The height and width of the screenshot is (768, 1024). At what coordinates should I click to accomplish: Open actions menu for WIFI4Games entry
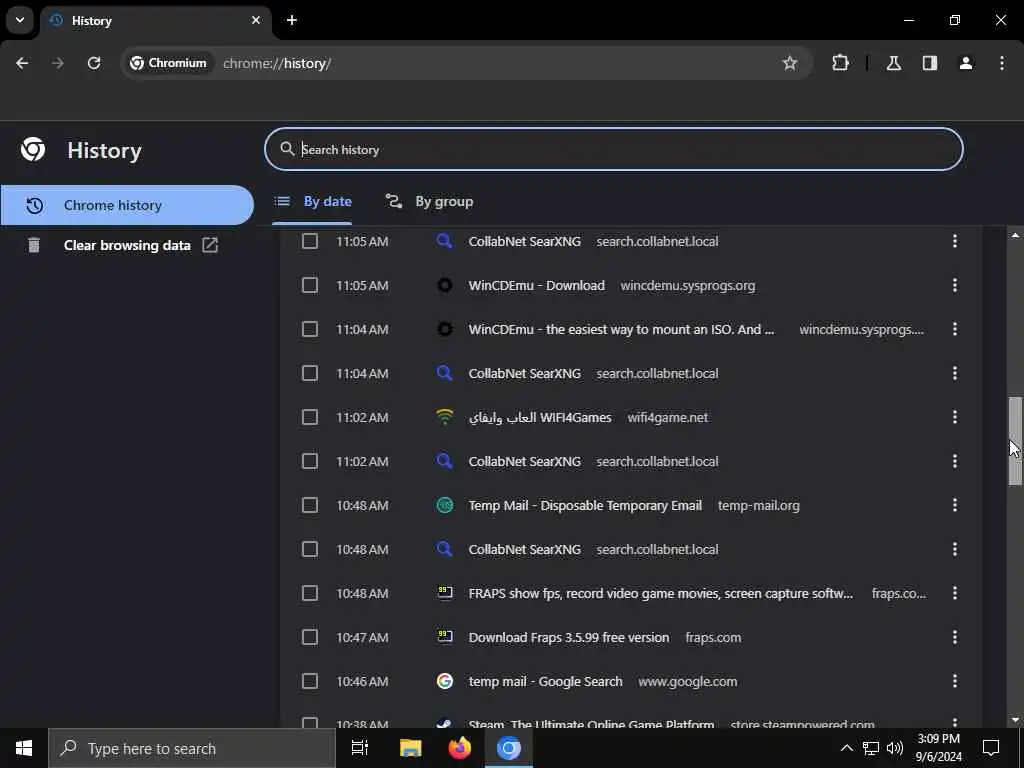(955, 417)
